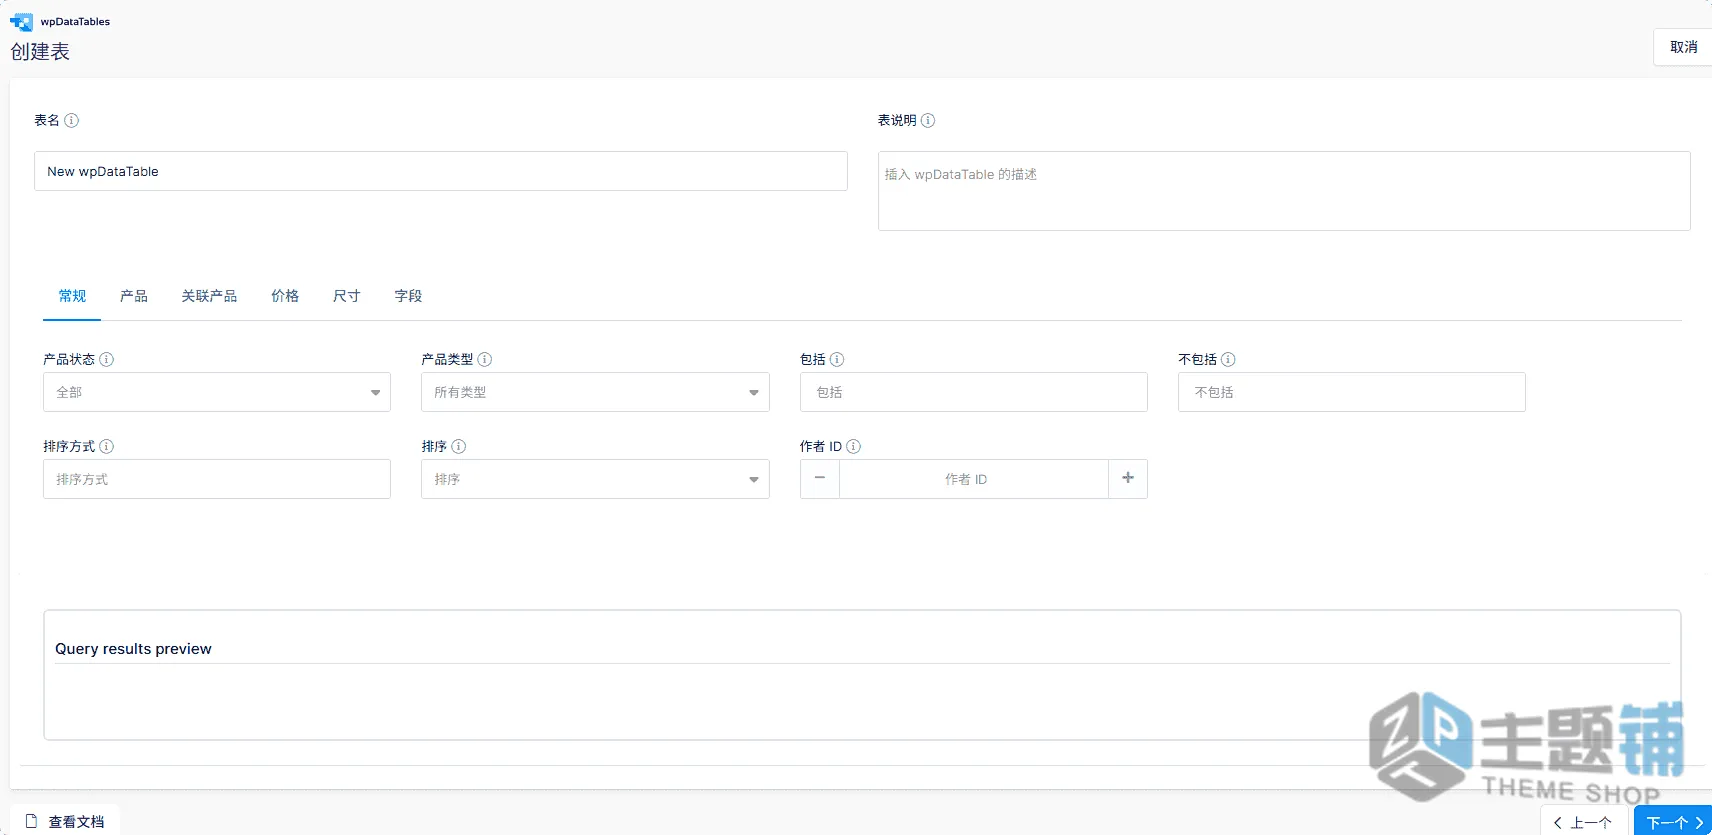Screen dimensions: 1712x835
Task: Go to 下一个 next step
Action: (1674, 822)
